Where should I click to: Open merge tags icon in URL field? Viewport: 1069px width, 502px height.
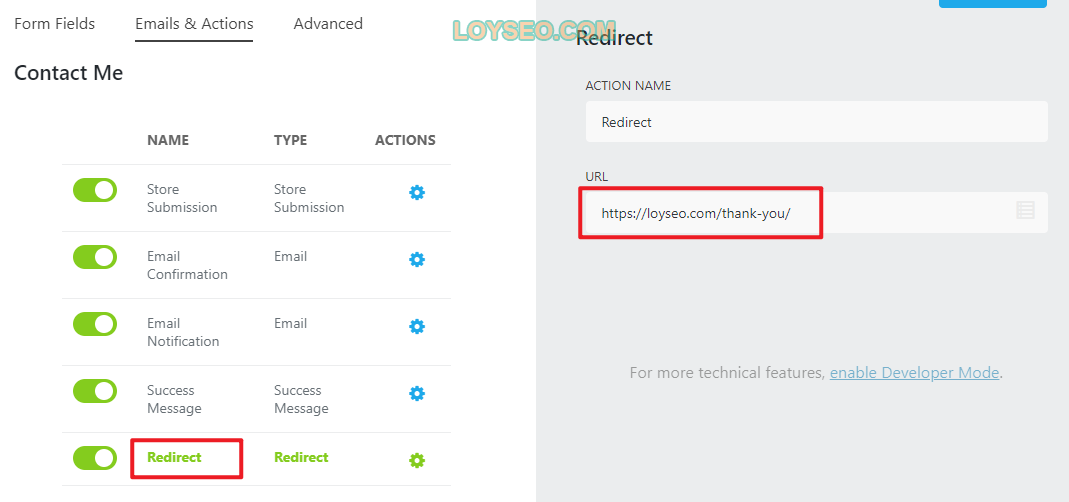pyautogui.click(x=1025, y=211)
